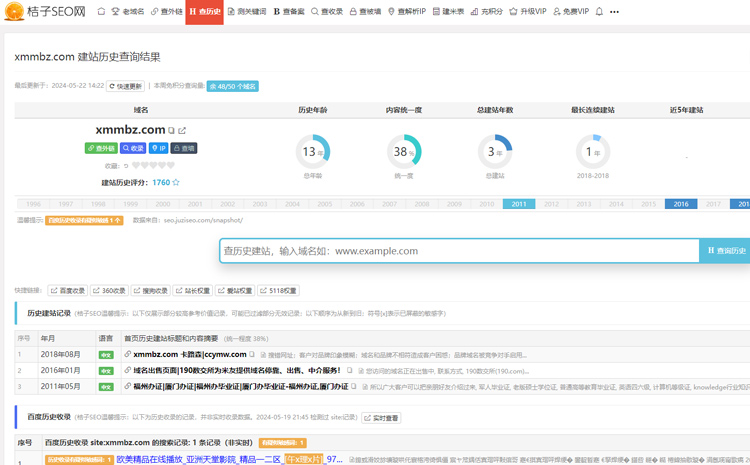Click the 38% content consistency ring

click(x=404, y=152)
